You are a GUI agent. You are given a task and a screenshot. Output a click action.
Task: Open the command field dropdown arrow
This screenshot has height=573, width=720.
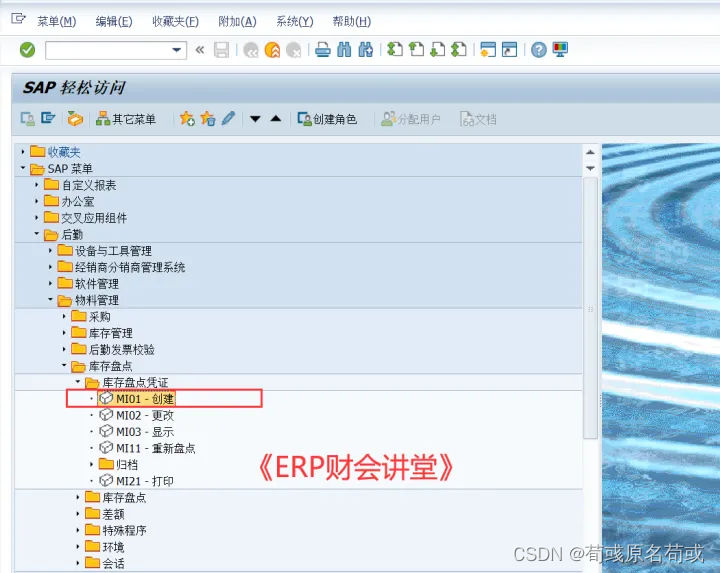[176, 50]
